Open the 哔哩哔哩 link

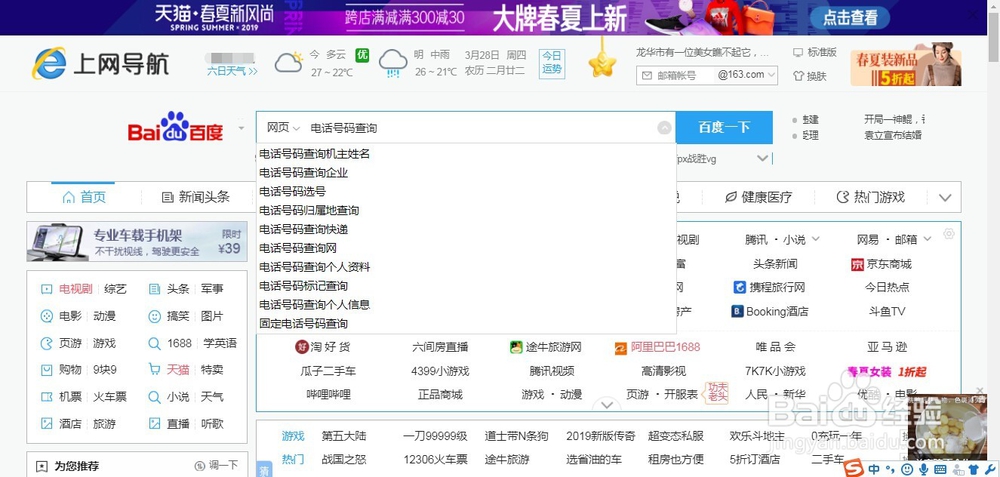coord(328,395)
